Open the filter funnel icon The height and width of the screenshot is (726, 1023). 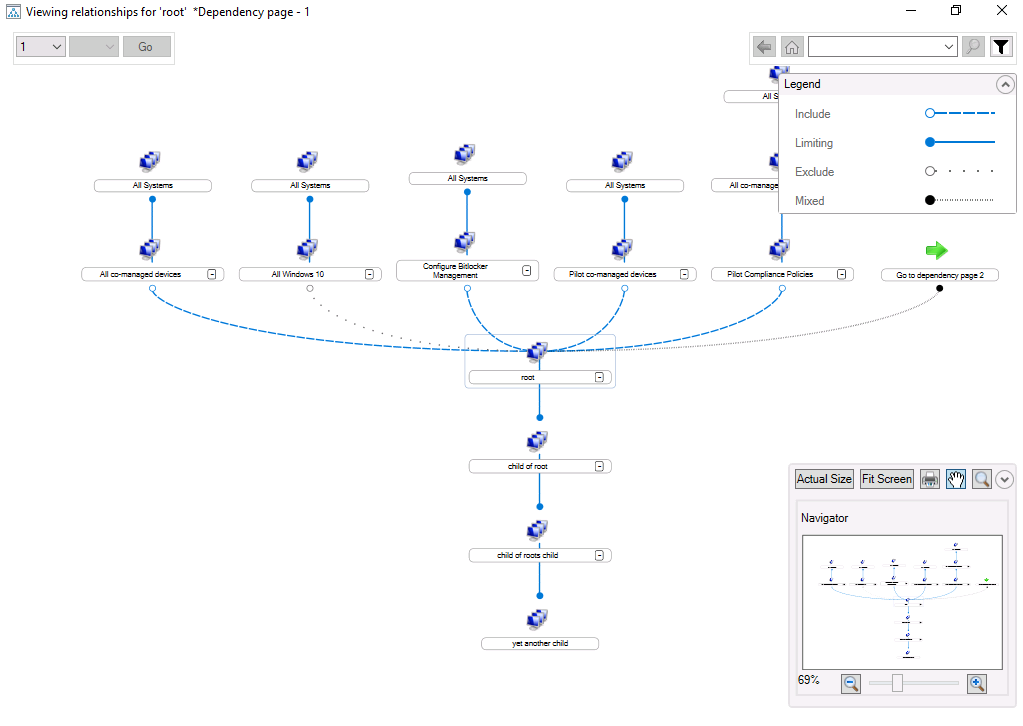[1001, 47]
